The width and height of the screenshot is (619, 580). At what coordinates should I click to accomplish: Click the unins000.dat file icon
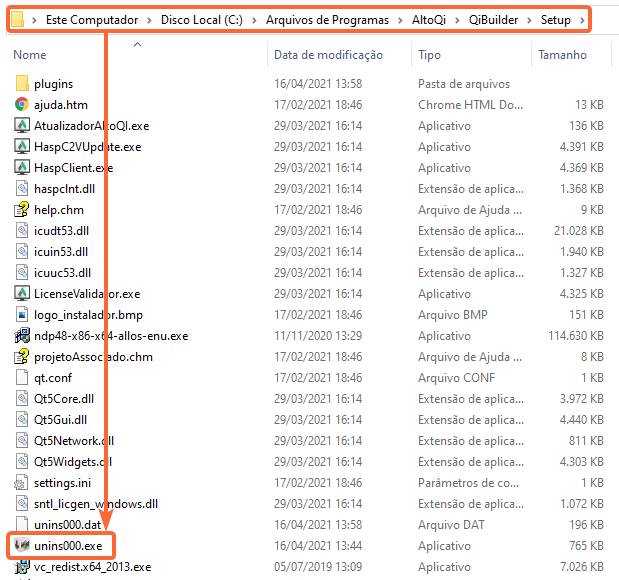22,524
